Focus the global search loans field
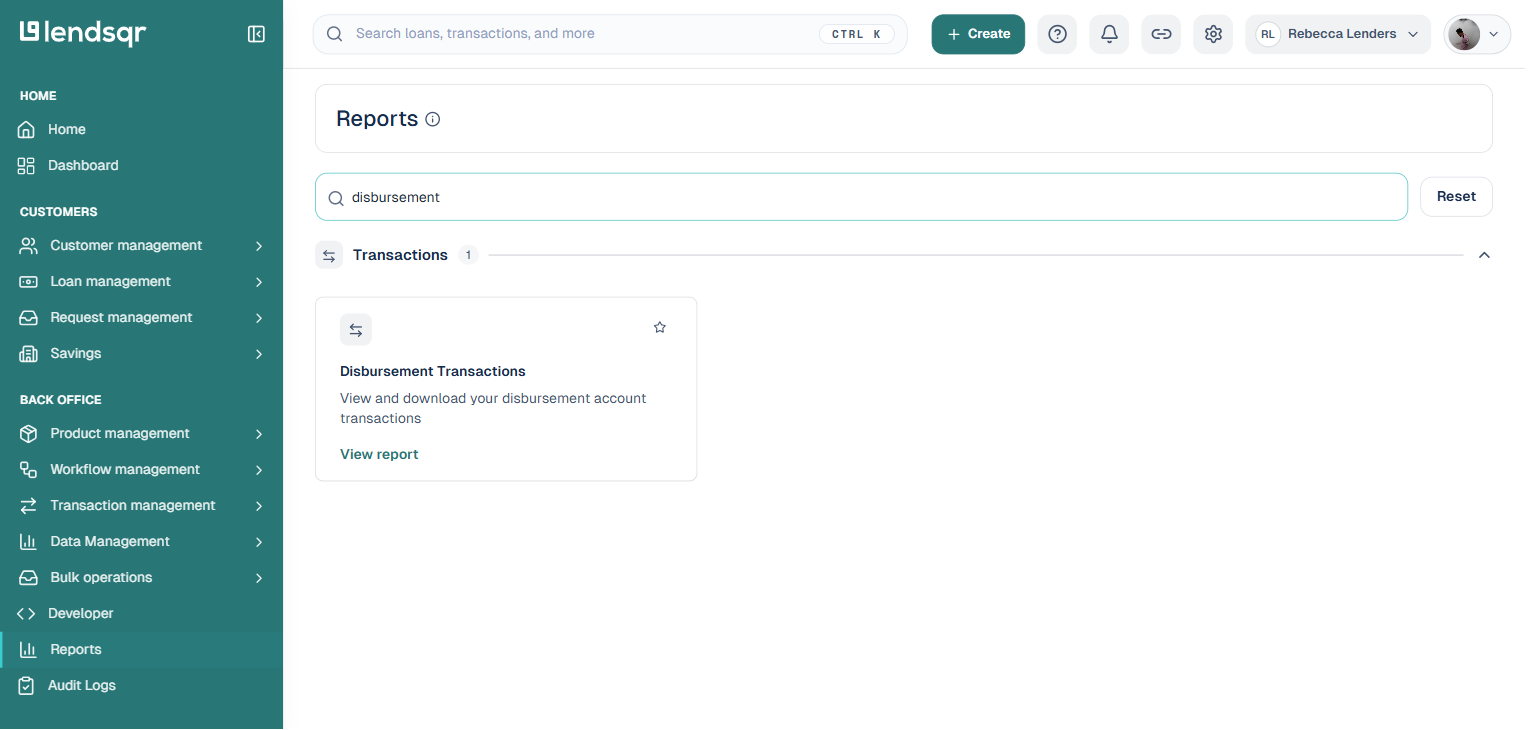 point(610,34)
